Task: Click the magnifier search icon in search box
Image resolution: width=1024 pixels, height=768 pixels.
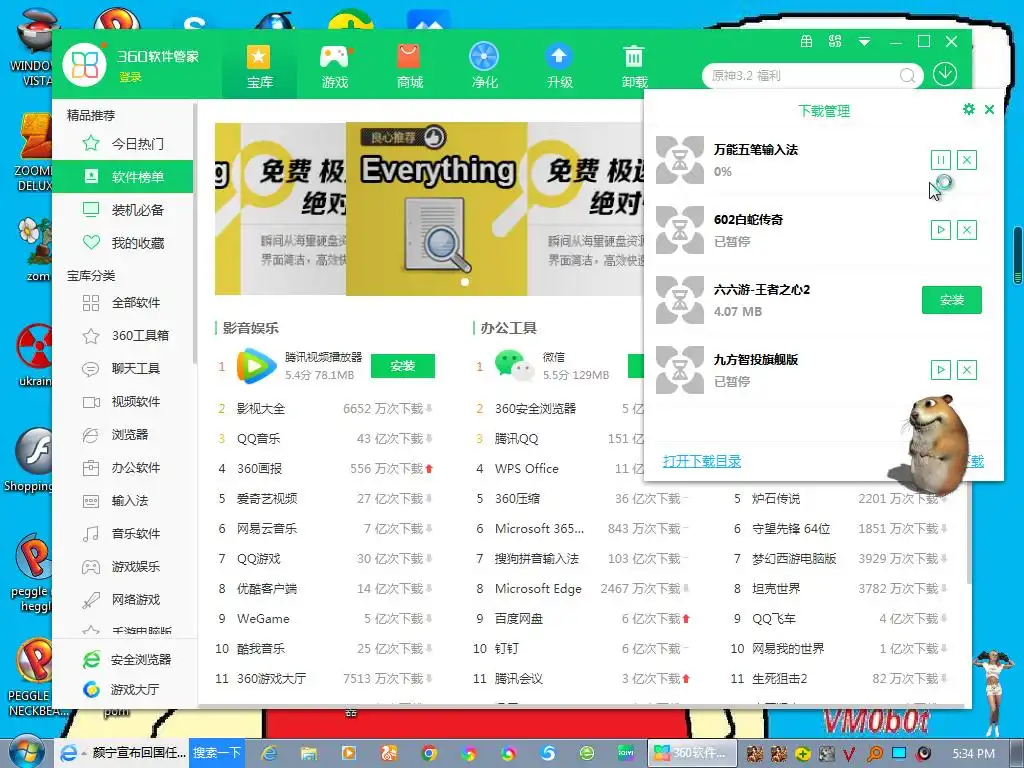Action: pos(907,76)
